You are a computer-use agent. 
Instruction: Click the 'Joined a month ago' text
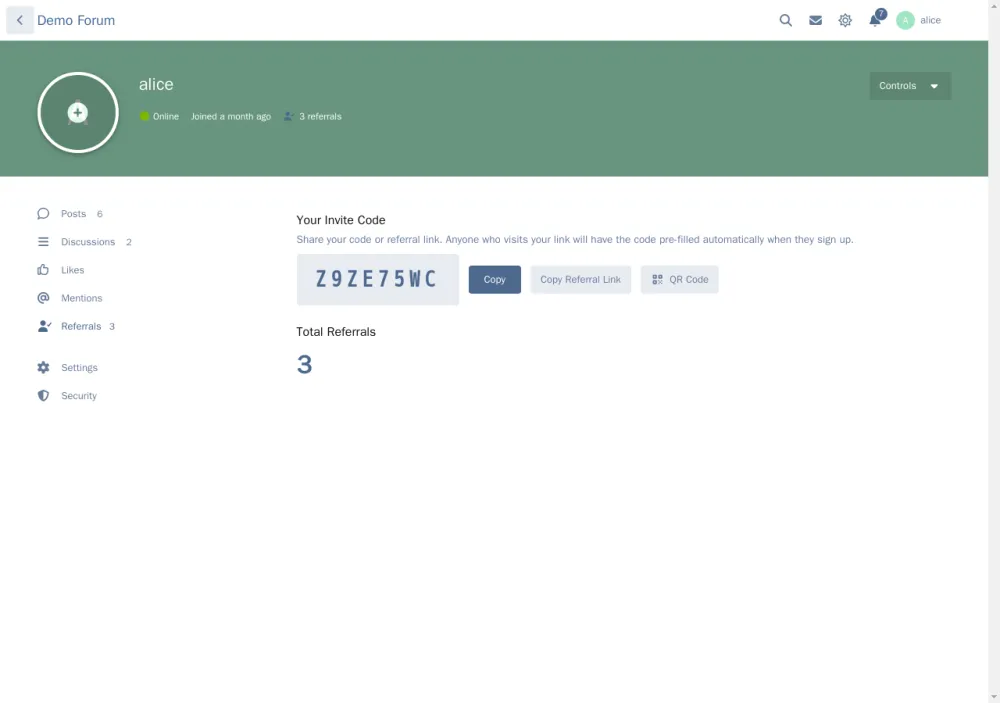(x=231, y=117)
